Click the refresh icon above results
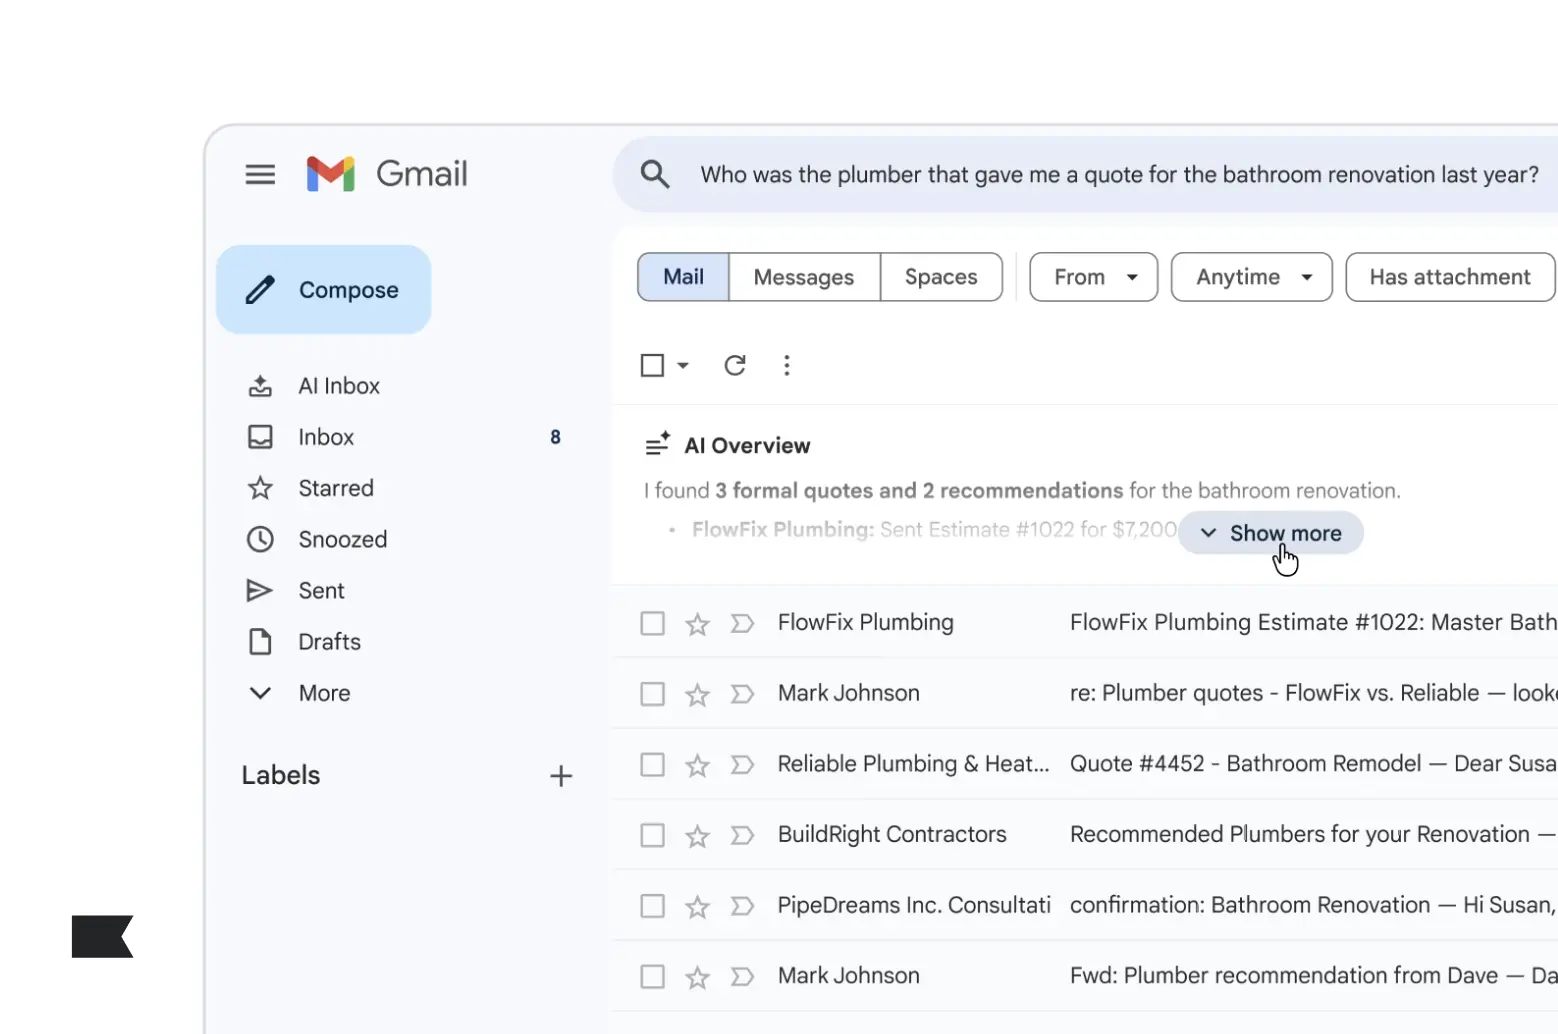This screenshot has height=1034, width=1558. pyautogui.click(x=735, y=365)
